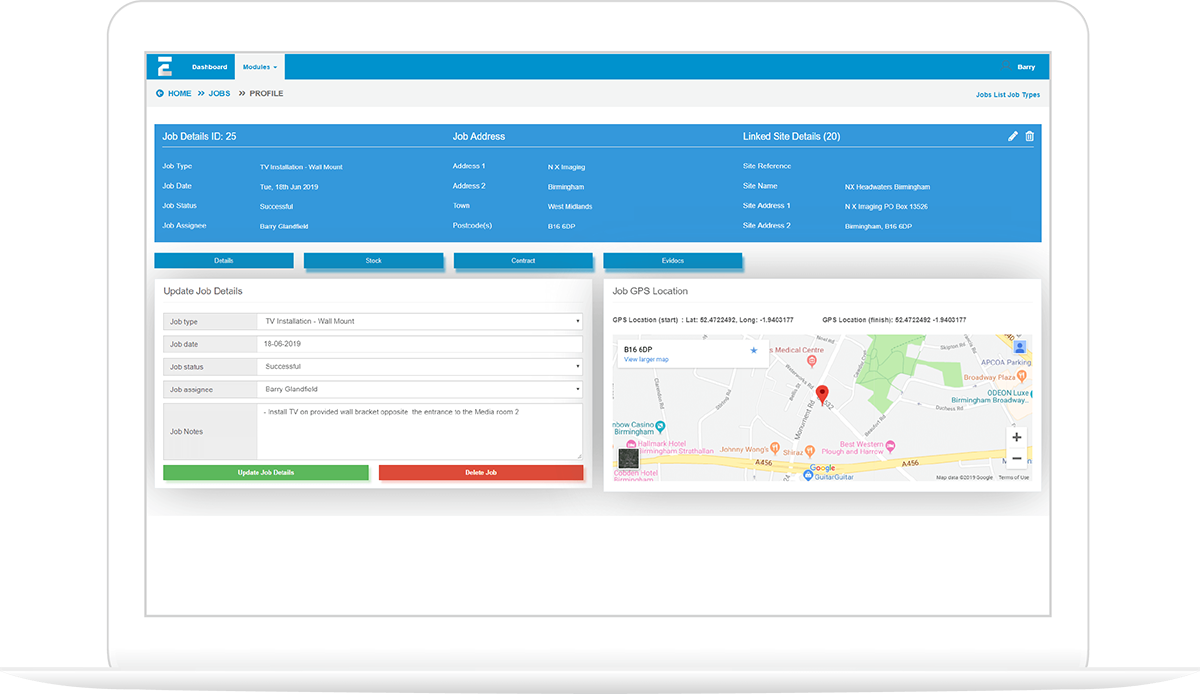Viewport: 1200px width, 694px height.
Task: Open the Evidocs tab
Action: point(673,260)
